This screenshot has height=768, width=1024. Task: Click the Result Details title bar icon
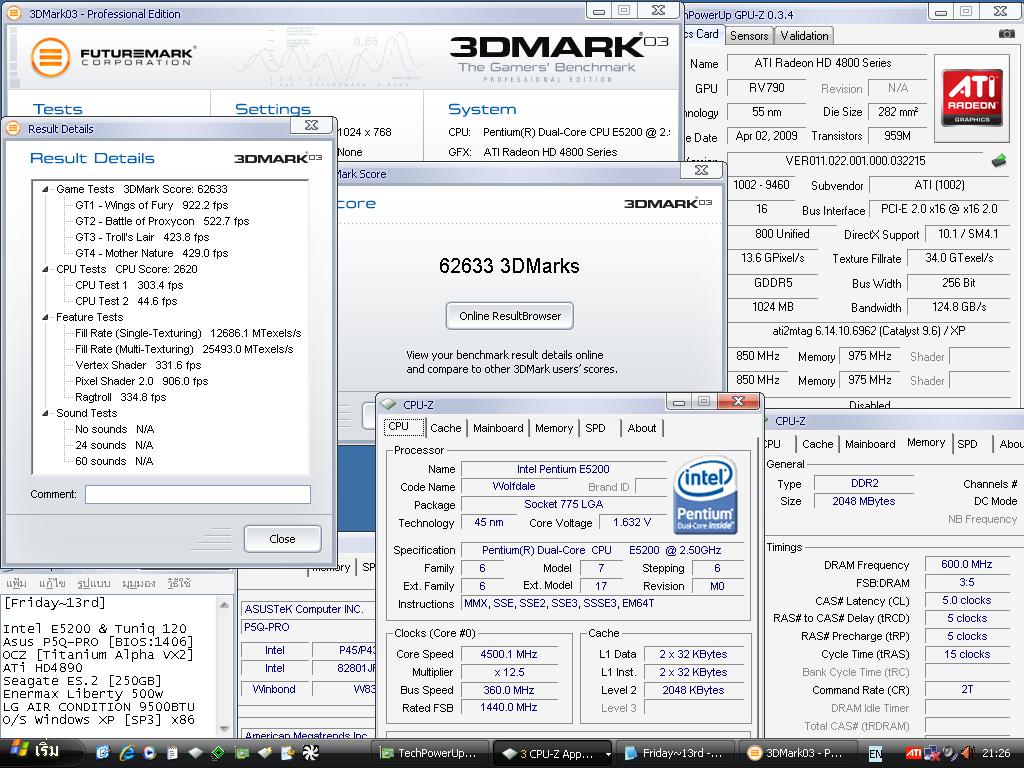coord(13,129)
